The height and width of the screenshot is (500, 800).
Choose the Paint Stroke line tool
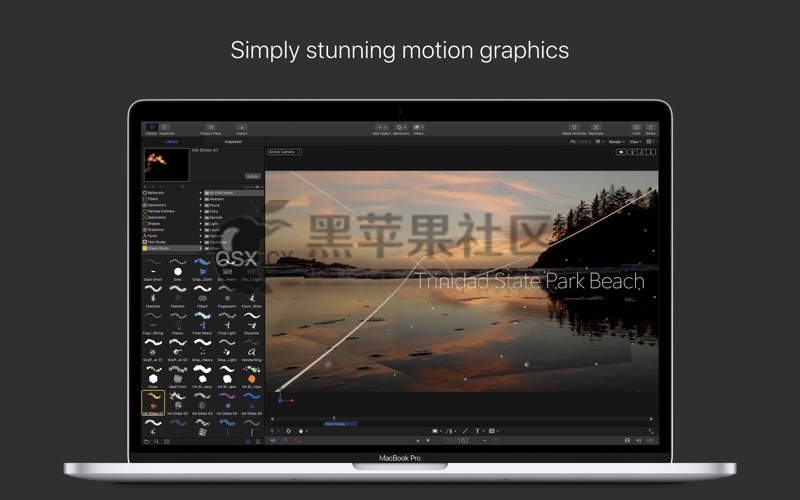tap(465, 431)
